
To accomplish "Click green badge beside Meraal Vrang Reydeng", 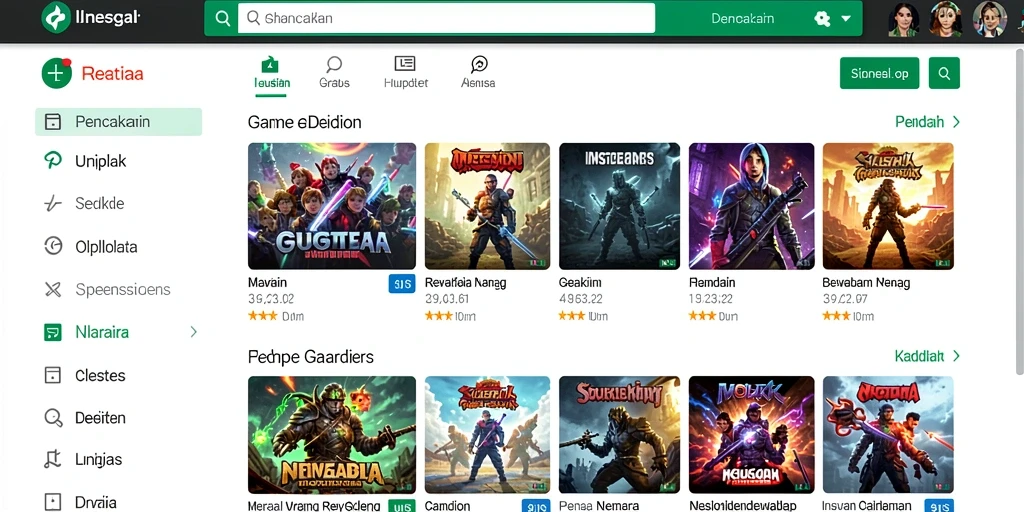I will pyautogui.click(x=402, y=506).
